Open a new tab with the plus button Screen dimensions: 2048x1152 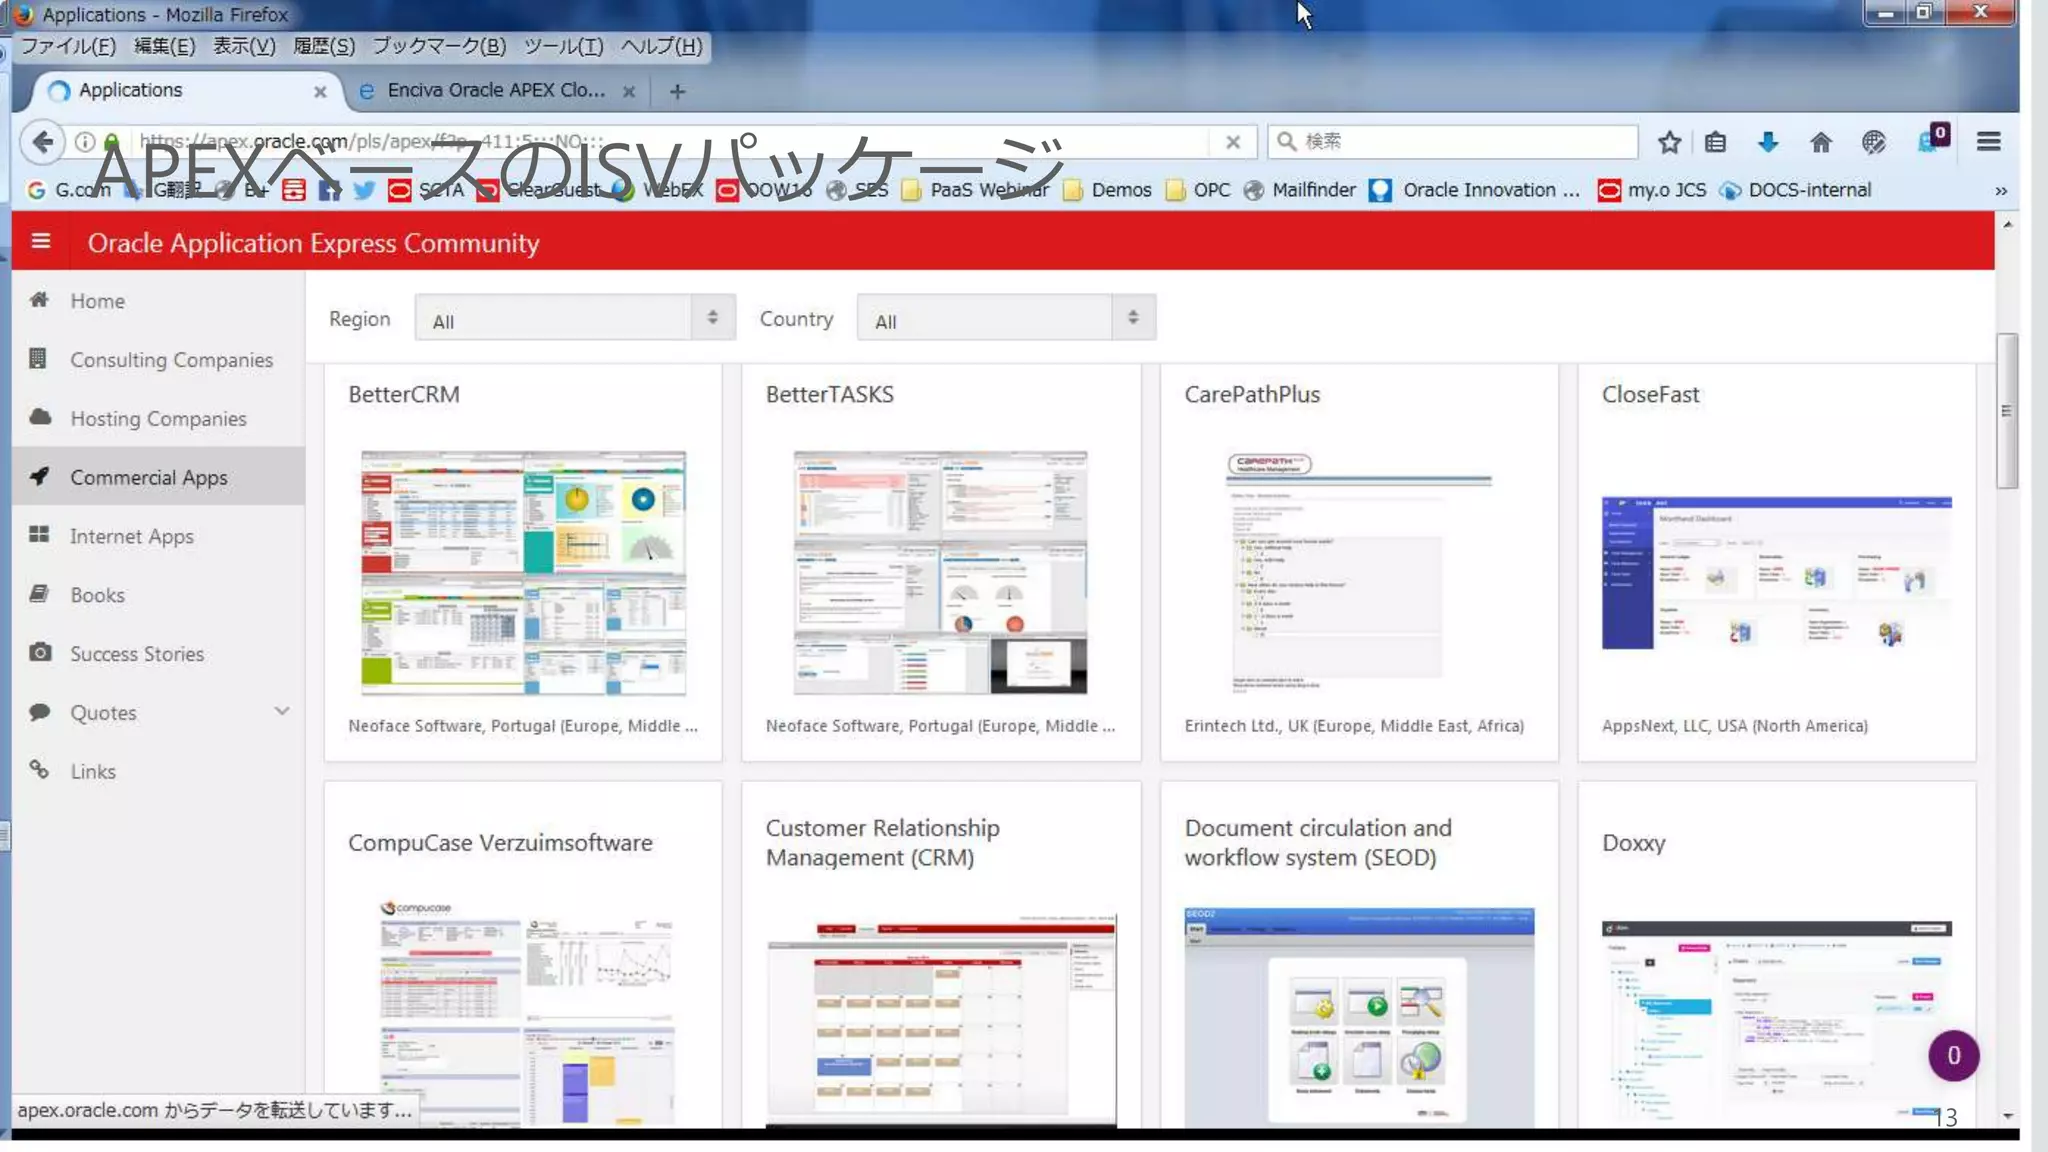click(677, 91)
